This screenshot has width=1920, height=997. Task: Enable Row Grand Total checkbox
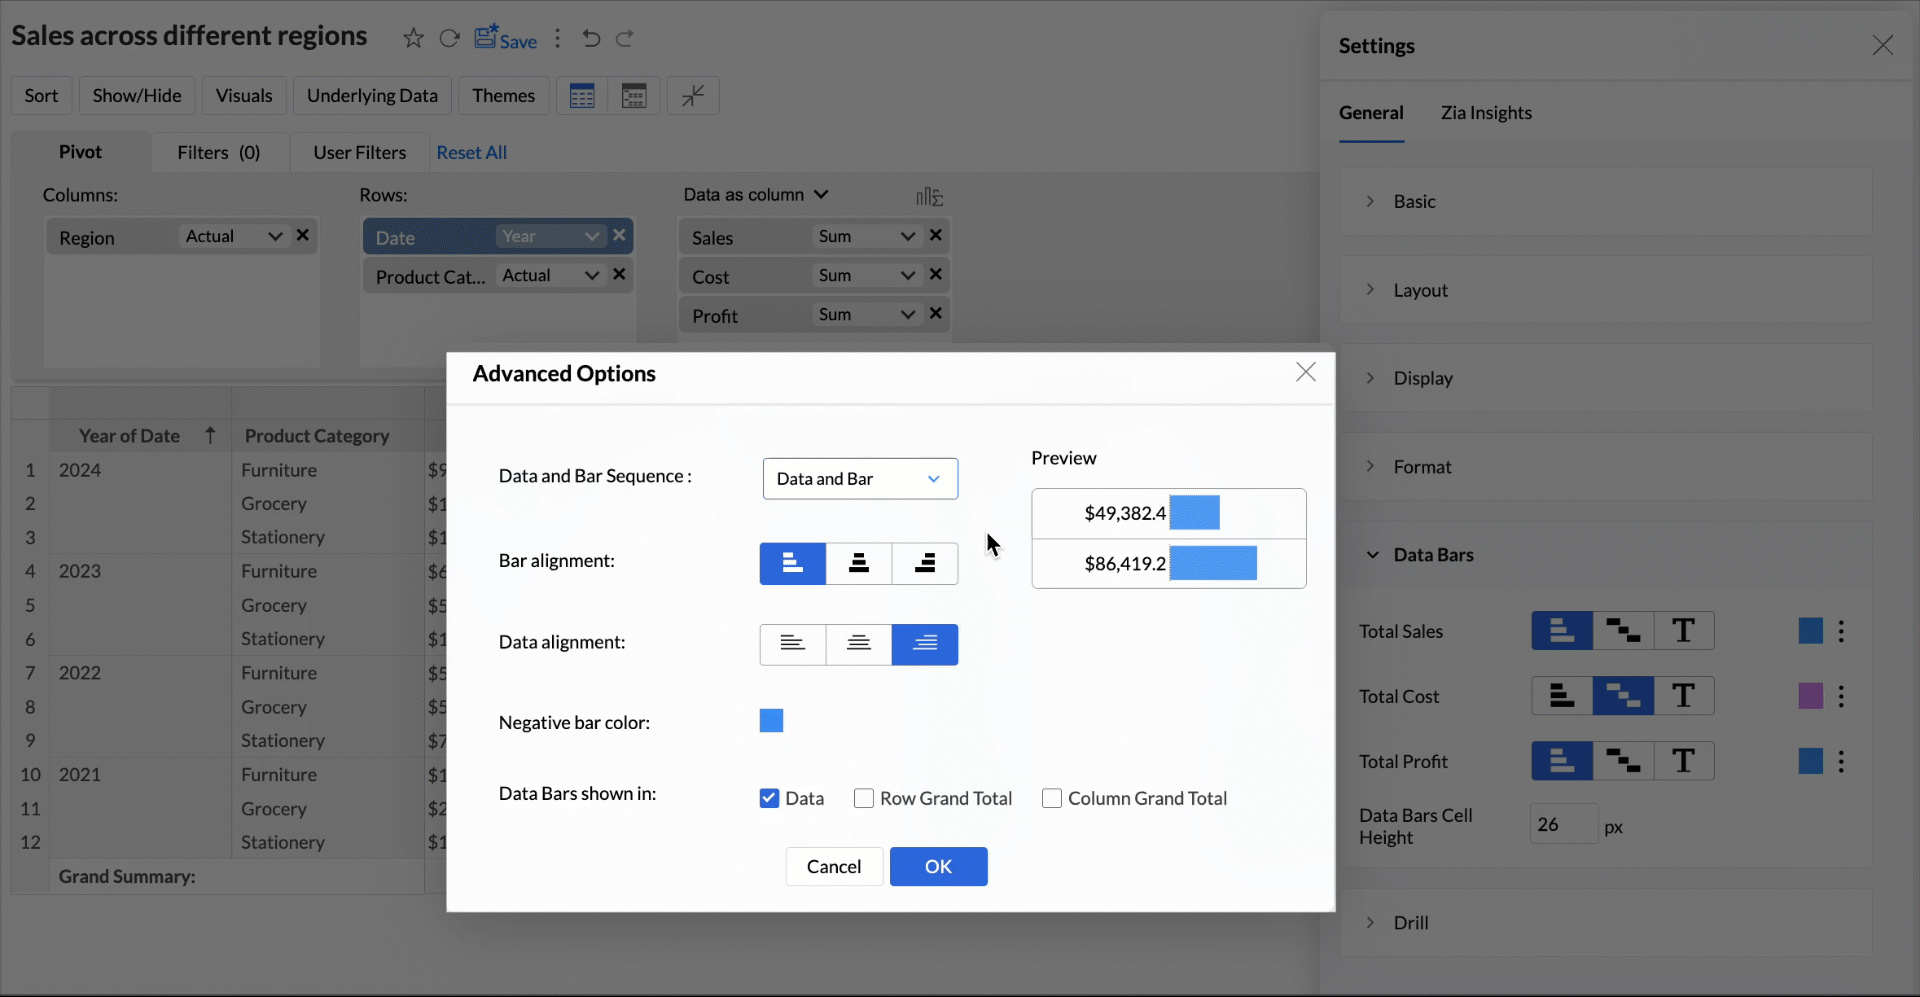[864, 799]
